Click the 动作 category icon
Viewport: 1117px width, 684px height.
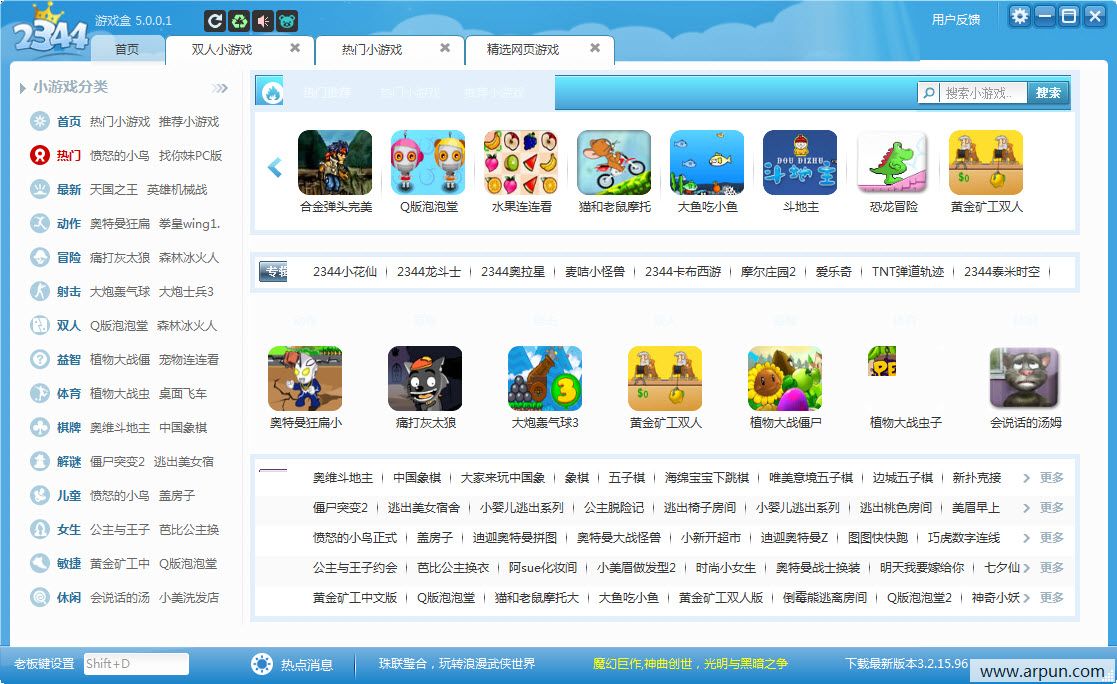coord(40,223)
